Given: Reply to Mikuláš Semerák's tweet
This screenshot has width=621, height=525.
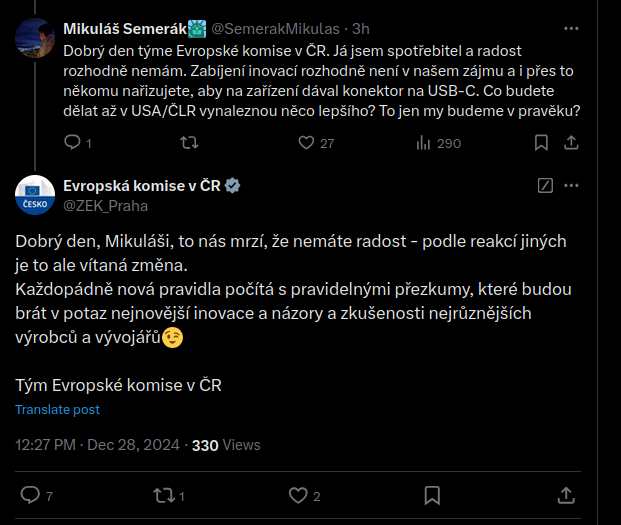Looking at the screenshot, I should 71,143.
